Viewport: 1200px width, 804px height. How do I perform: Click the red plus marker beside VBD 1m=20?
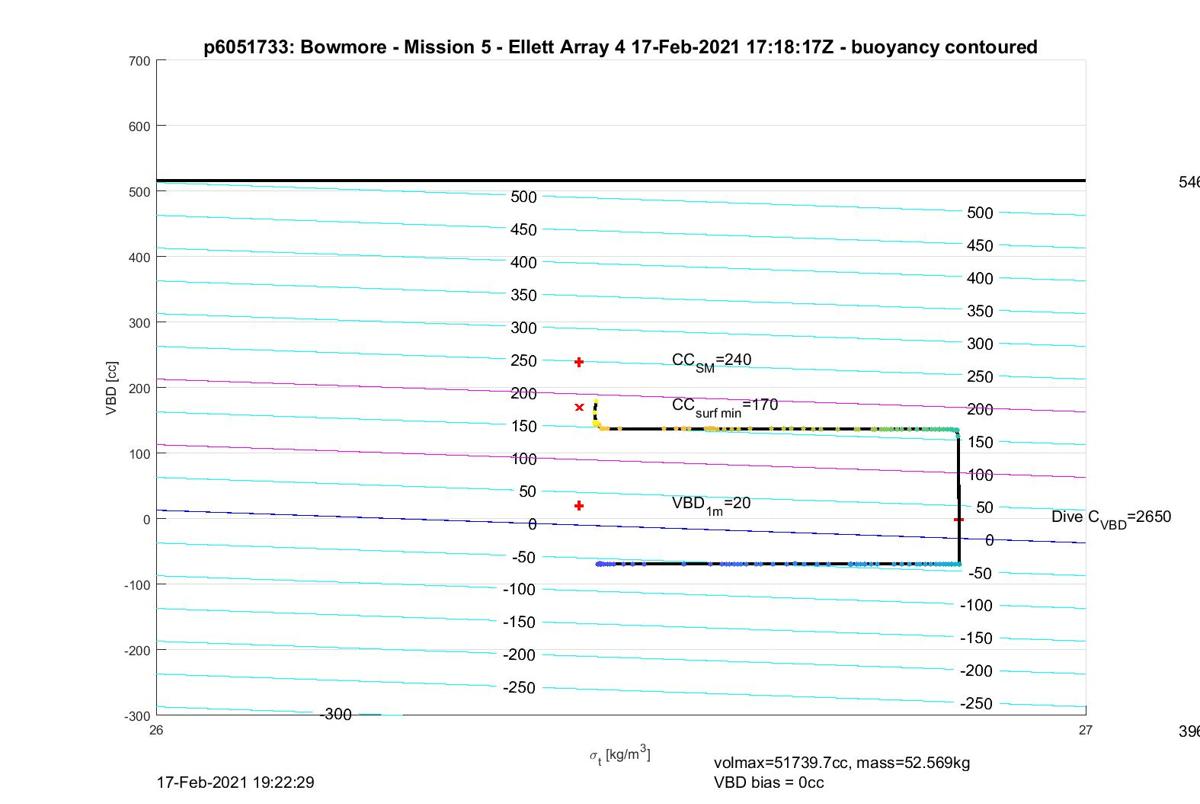[x=579, y=505]
